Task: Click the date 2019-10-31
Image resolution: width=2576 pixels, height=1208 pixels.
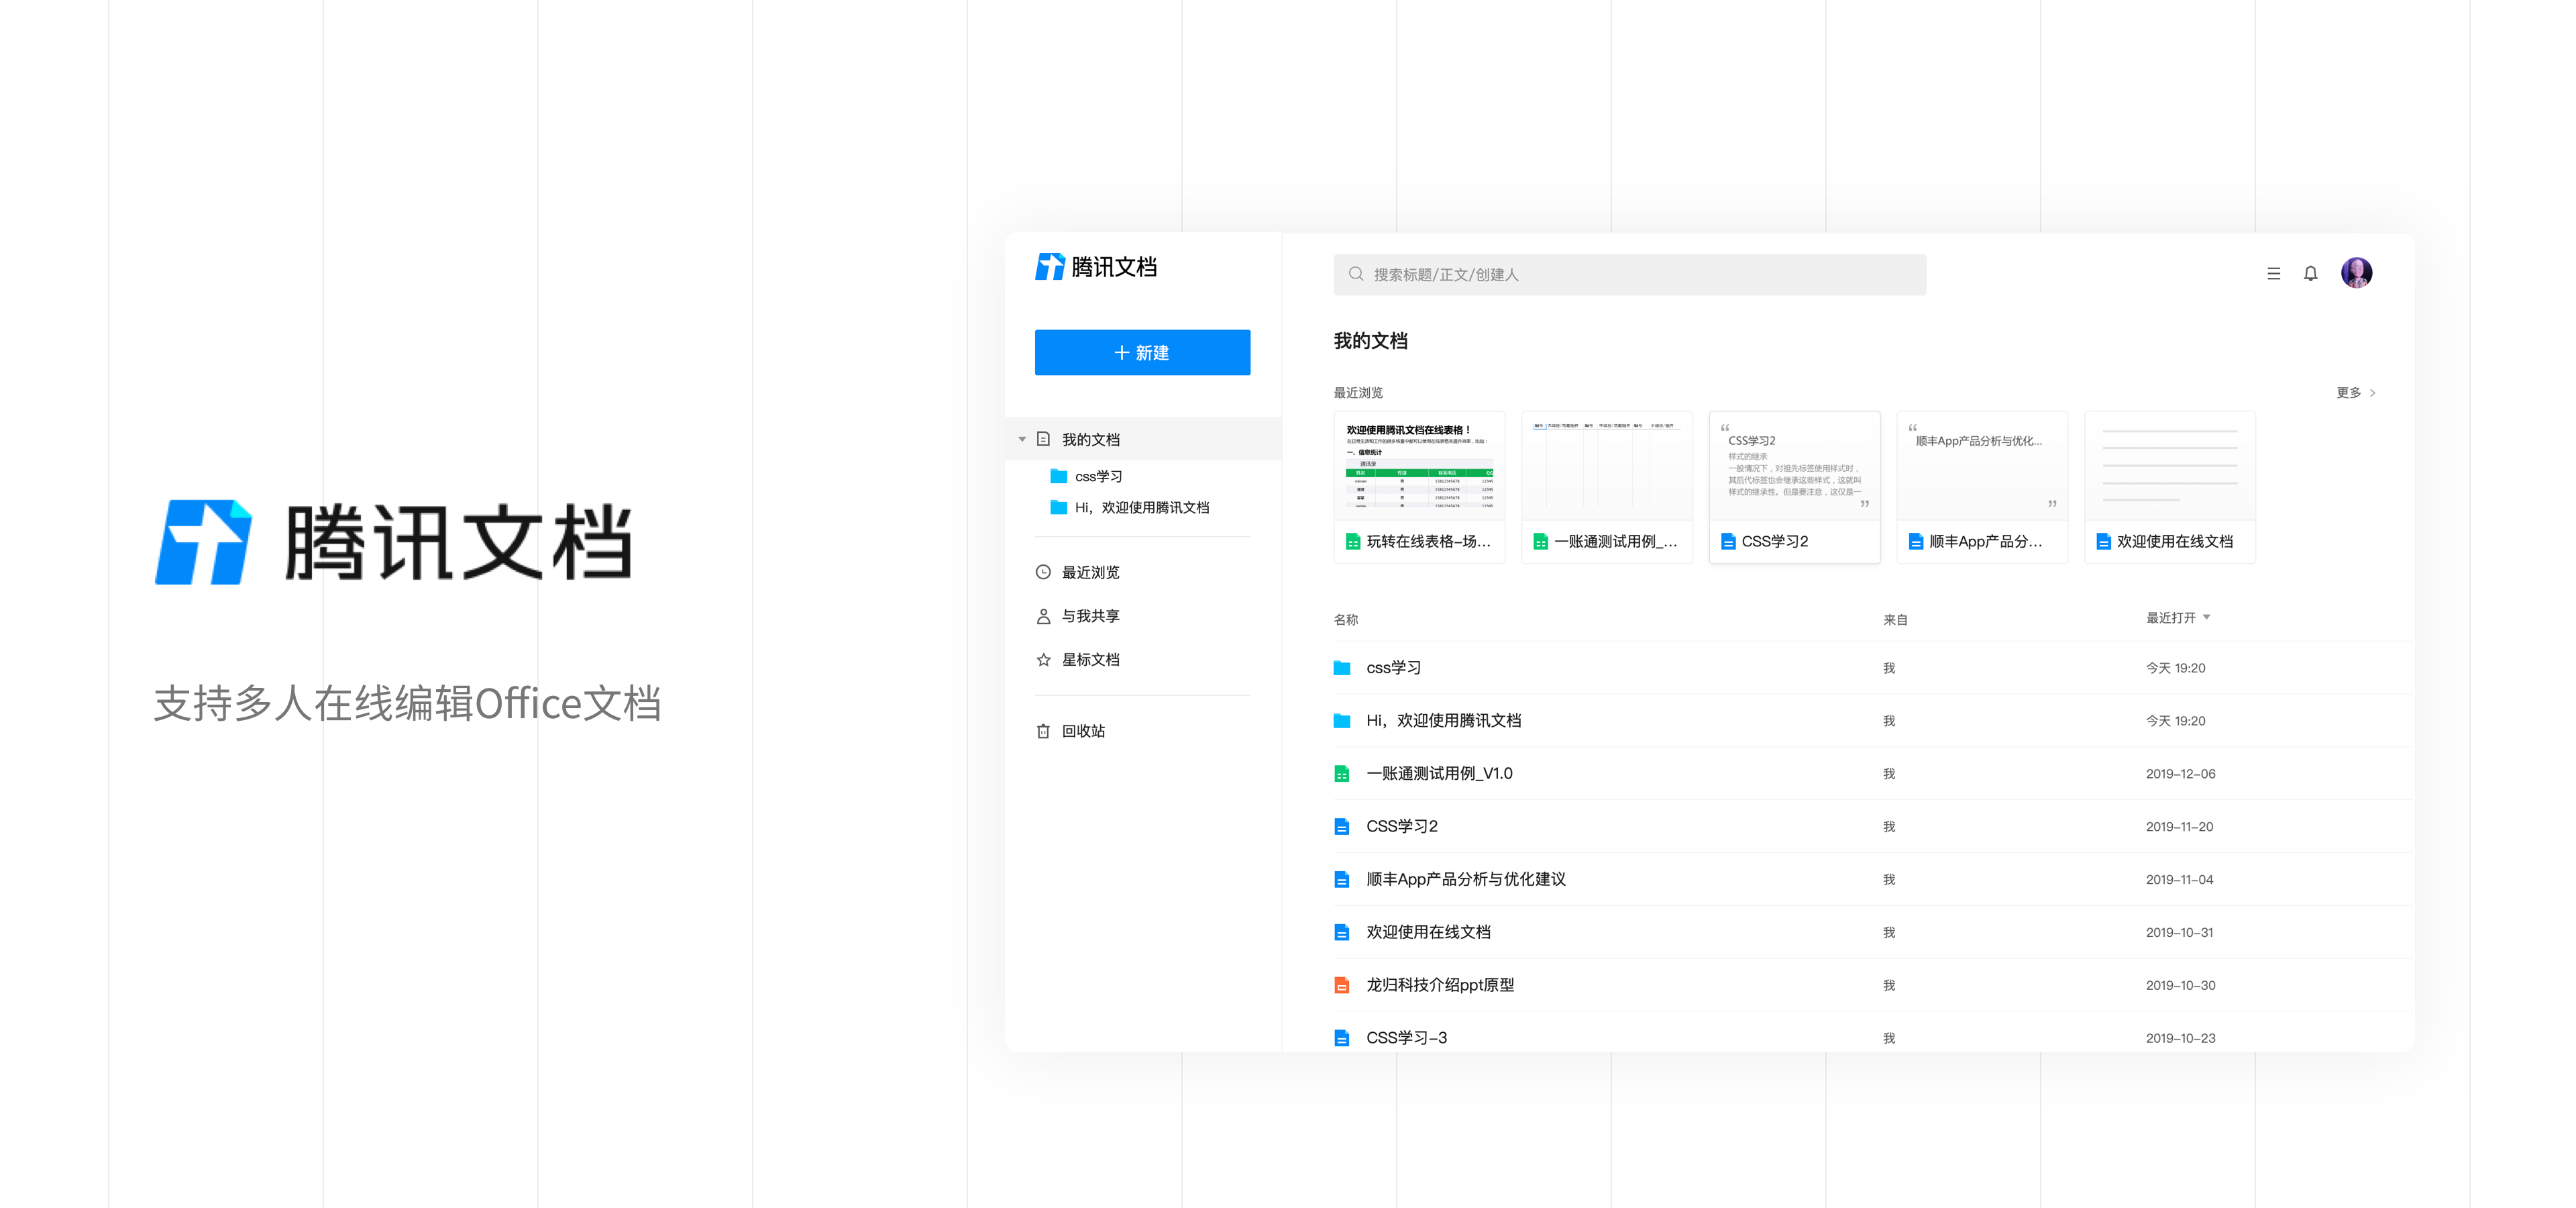Action: 2179,933
